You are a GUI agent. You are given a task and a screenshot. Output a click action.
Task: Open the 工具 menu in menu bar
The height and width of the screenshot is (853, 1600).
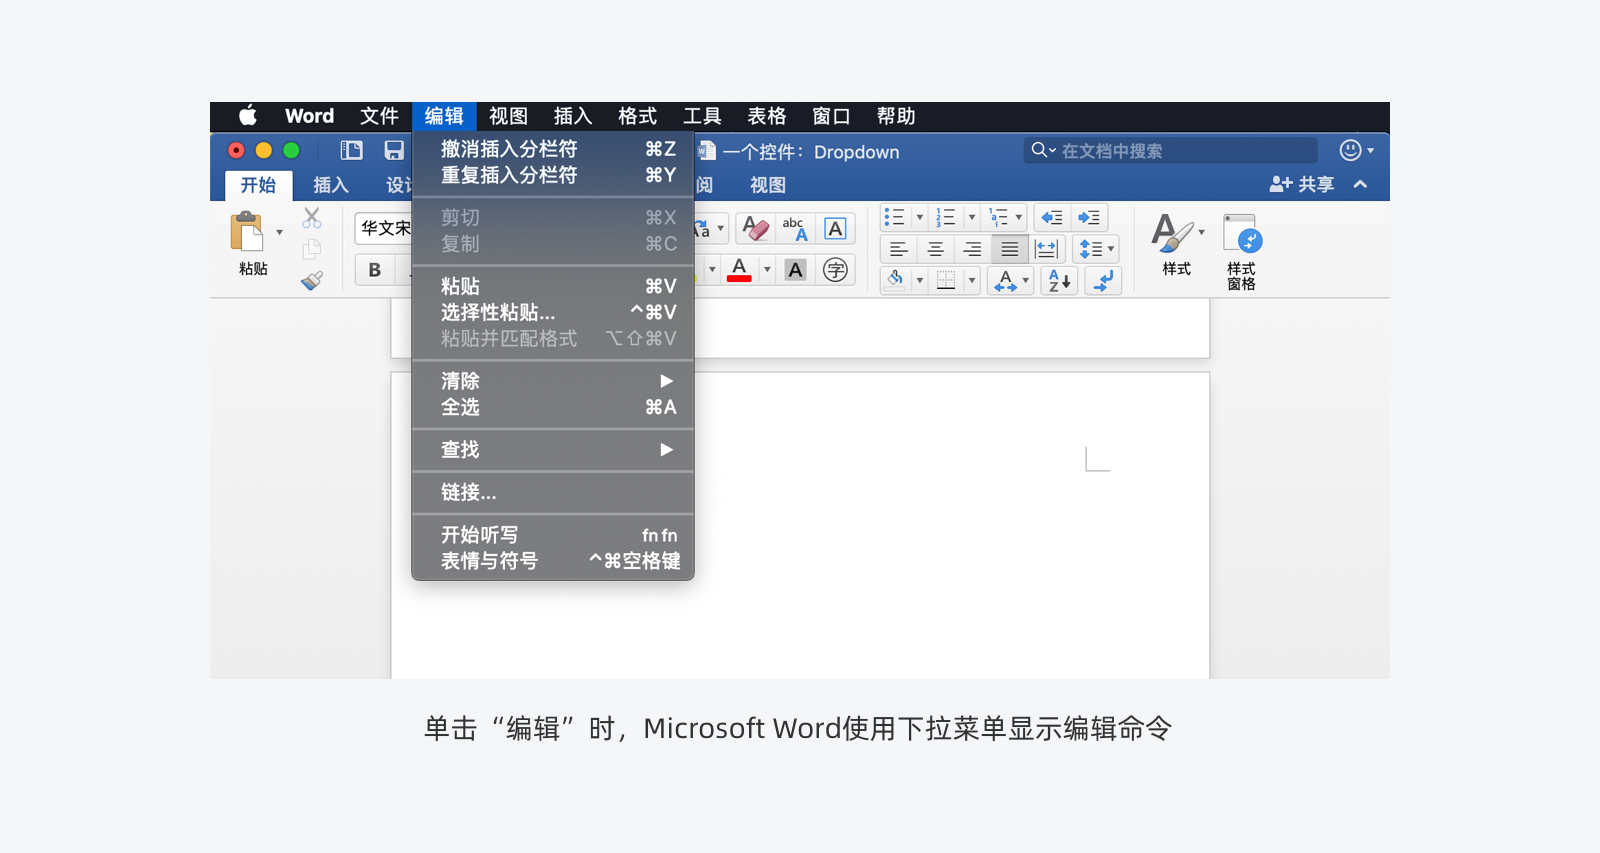702,116
